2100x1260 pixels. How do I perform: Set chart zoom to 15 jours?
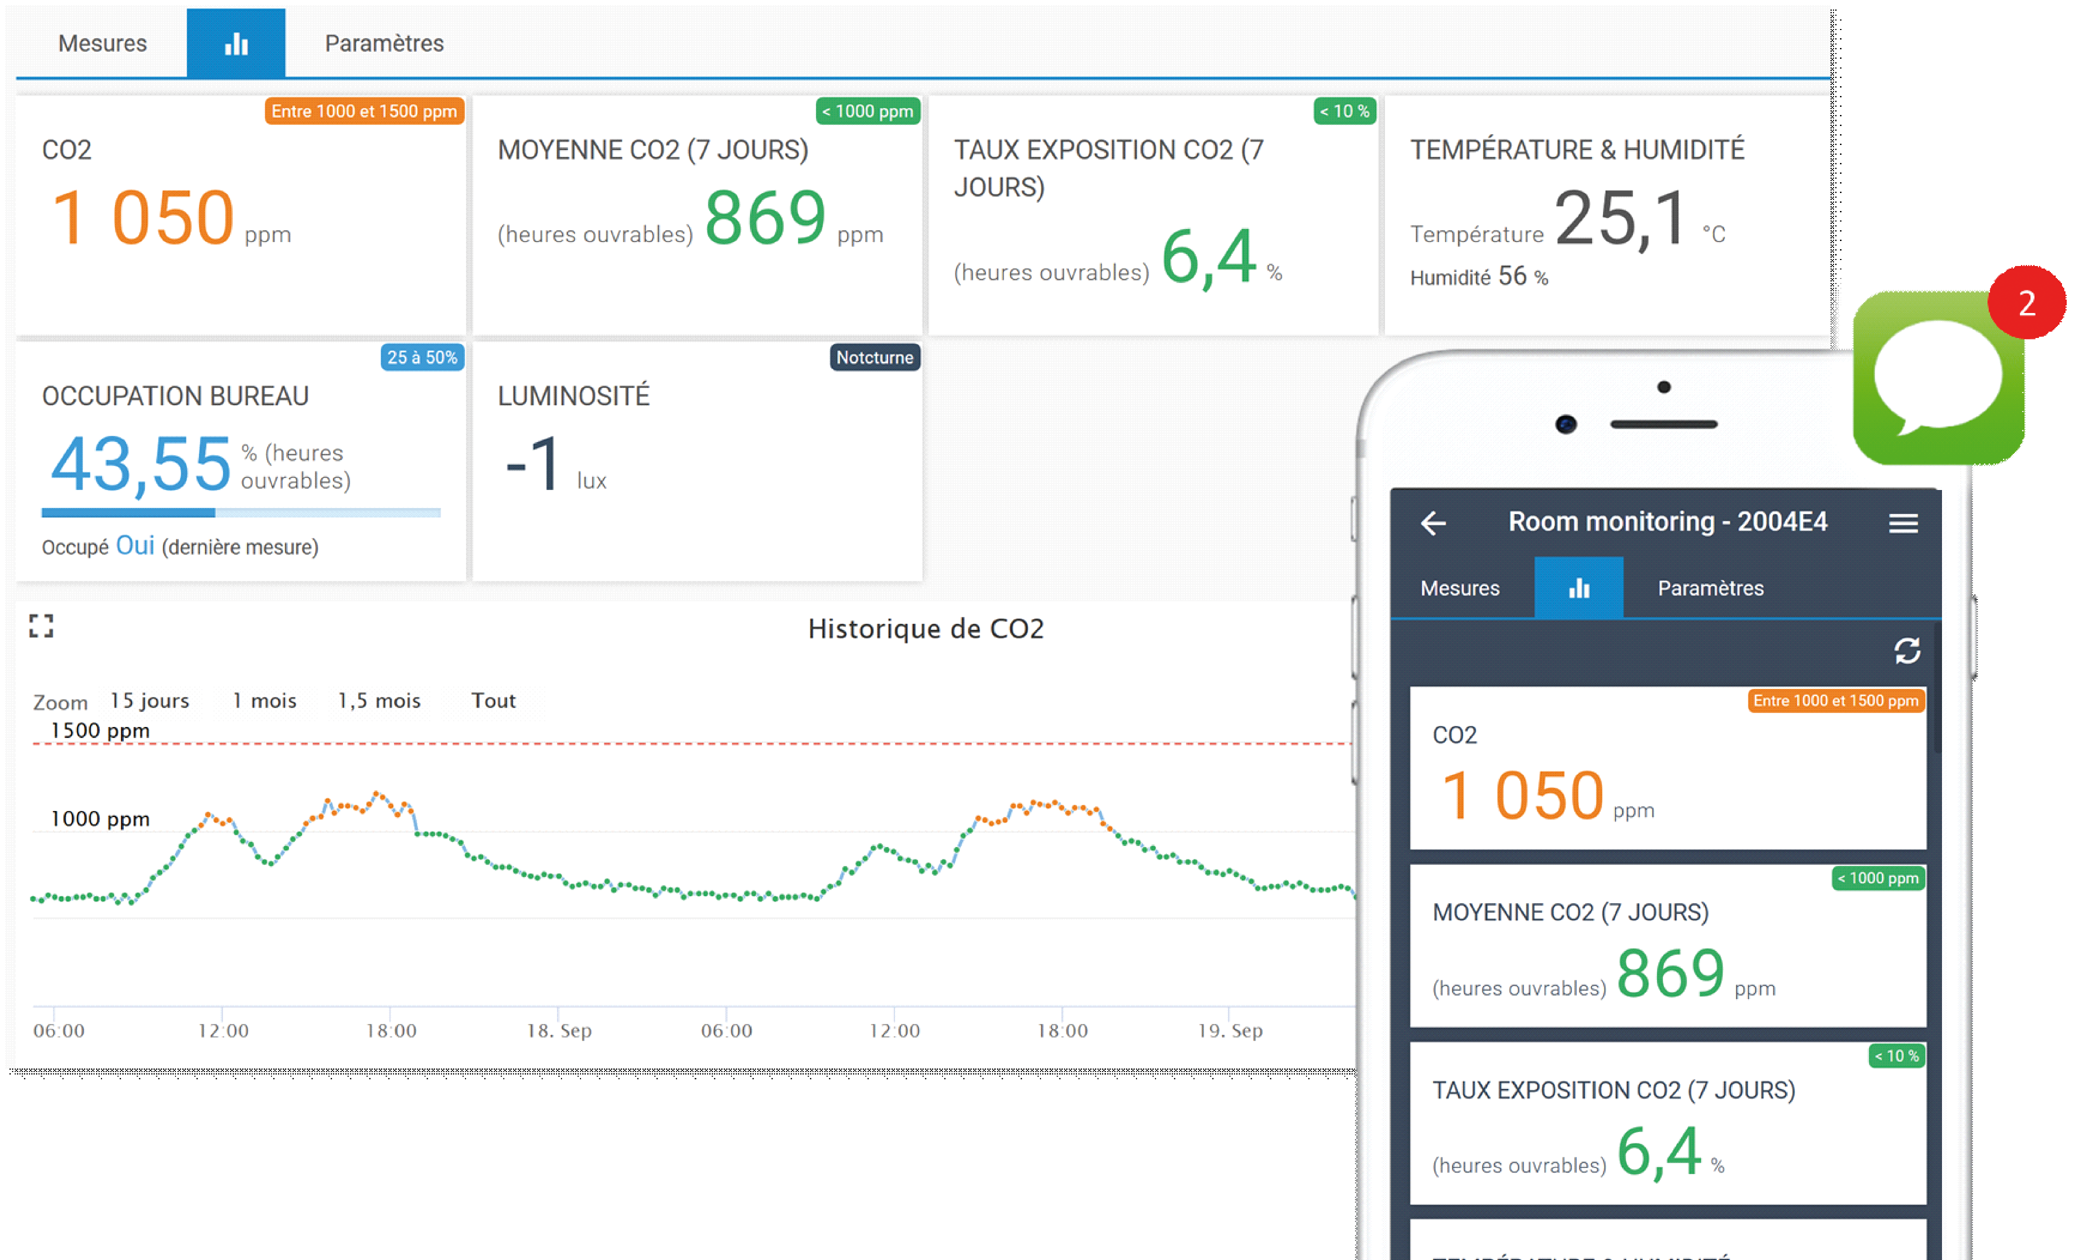[149, 700]
